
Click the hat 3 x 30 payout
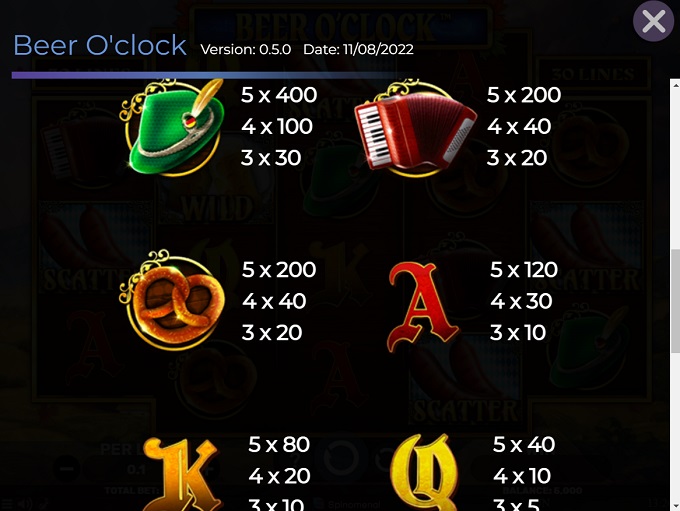[271, 158]
